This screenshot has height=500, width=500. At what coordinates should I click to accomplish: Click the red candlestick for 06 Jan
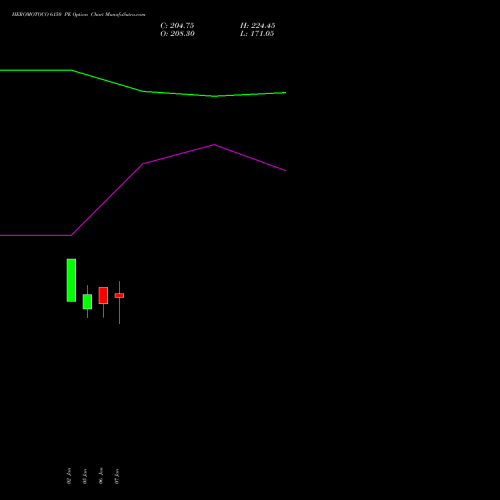[x=103, y=296]
